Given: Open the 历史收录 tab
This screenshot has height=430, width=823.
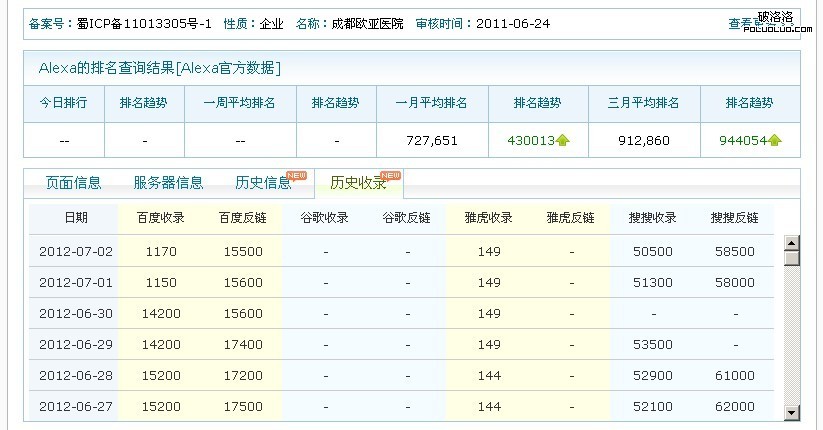Looking at the screenshot, I should point(358,183).
